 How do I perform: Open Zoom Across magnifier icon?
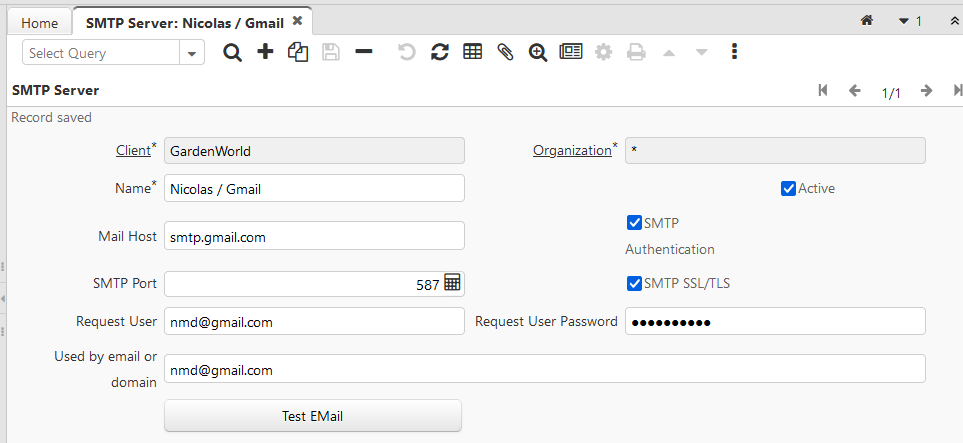(538, 53)
